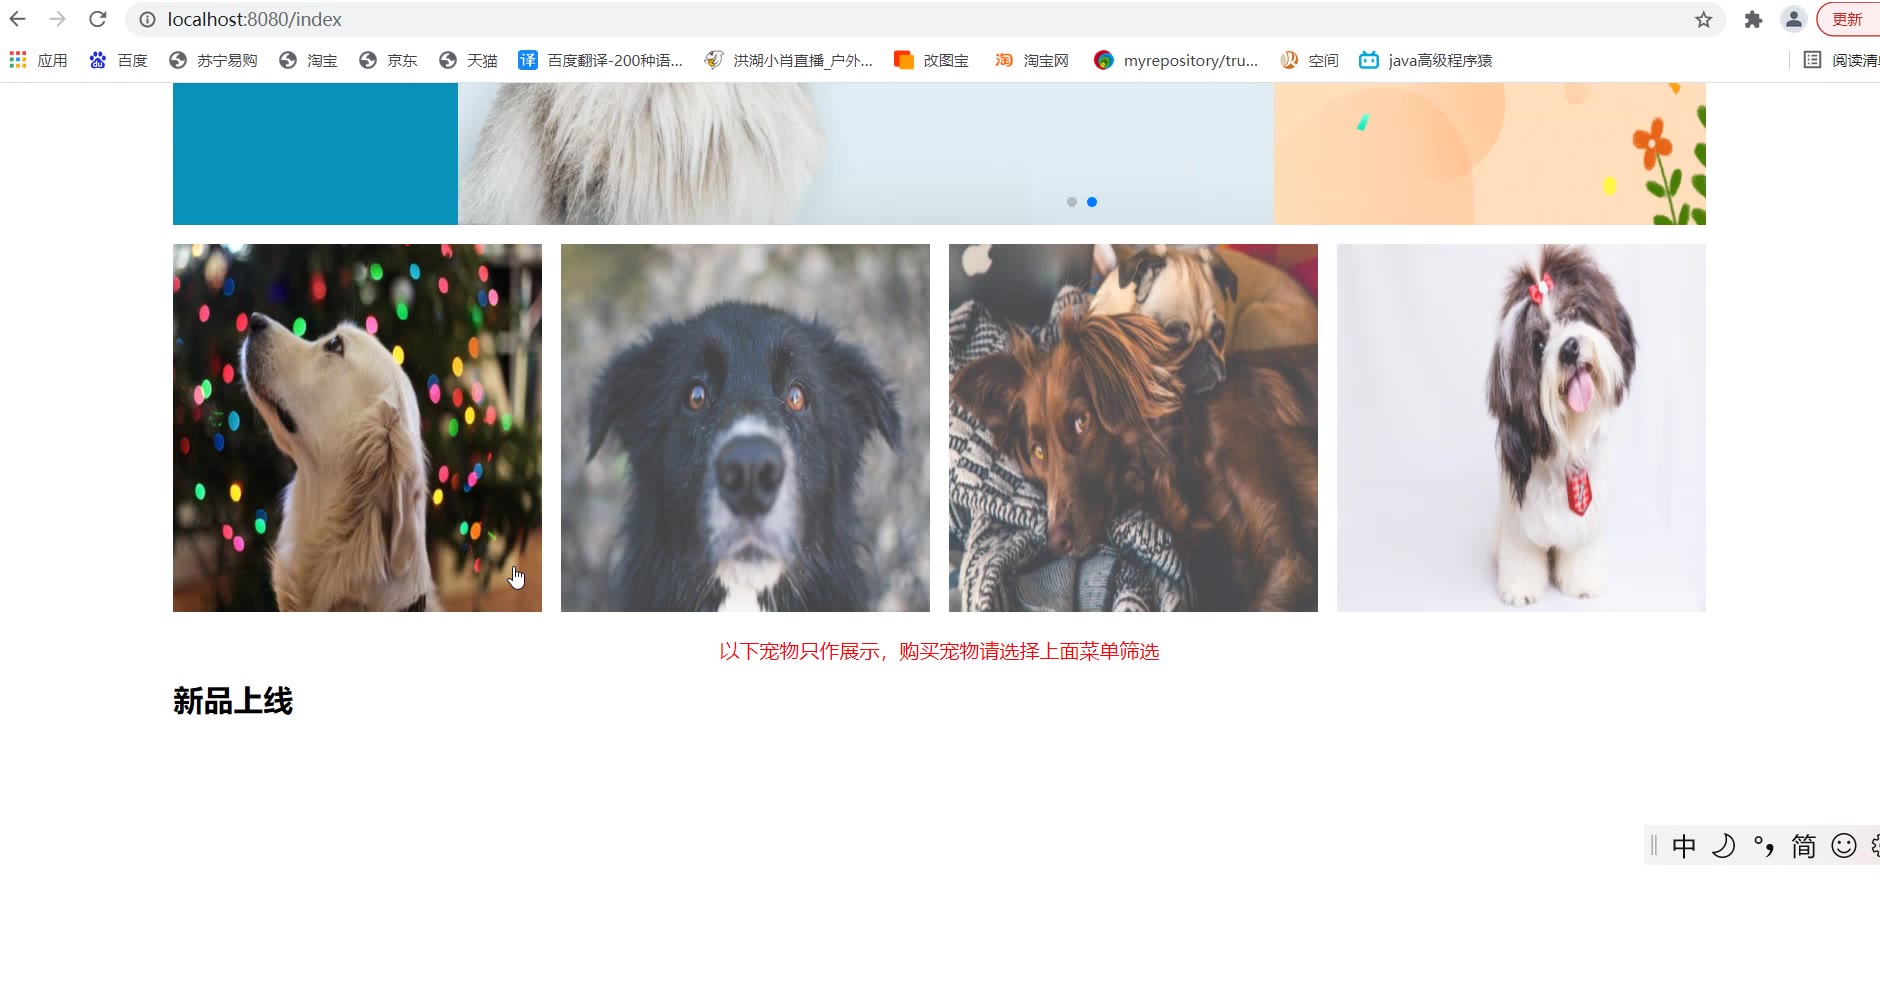The width and height of the screenshot is (1880, 984).
Task: Open the 京东 bookmark
Action: 388,61
